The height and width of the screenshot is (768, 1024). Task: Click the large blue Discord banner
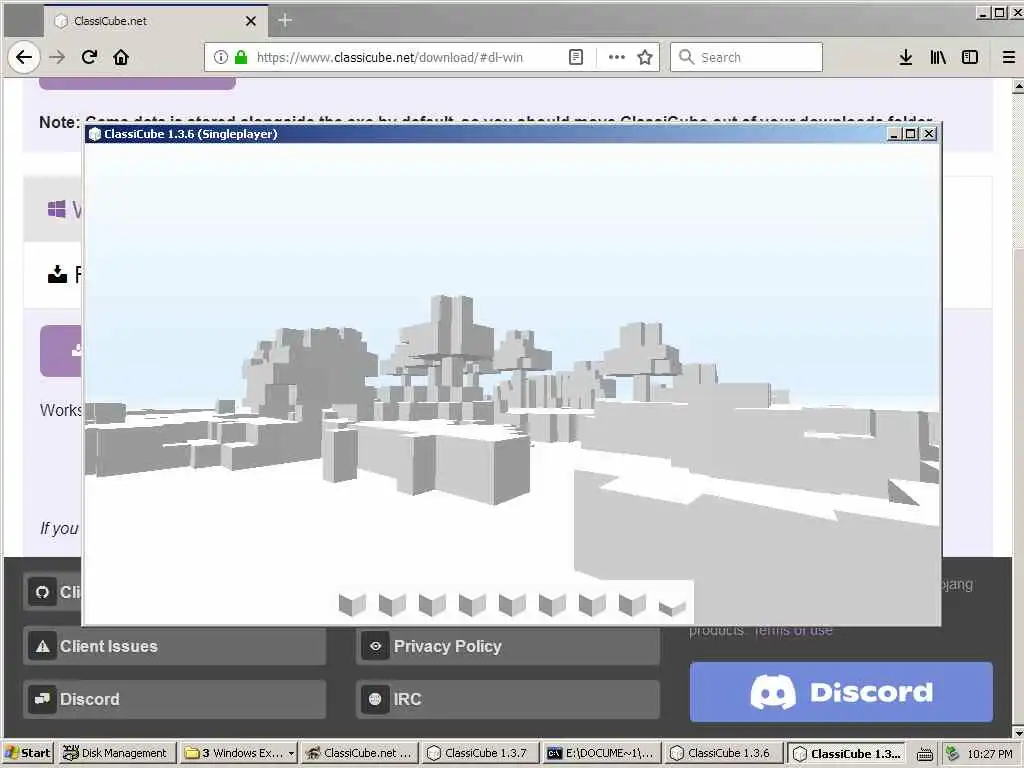(x=841, y=692)
